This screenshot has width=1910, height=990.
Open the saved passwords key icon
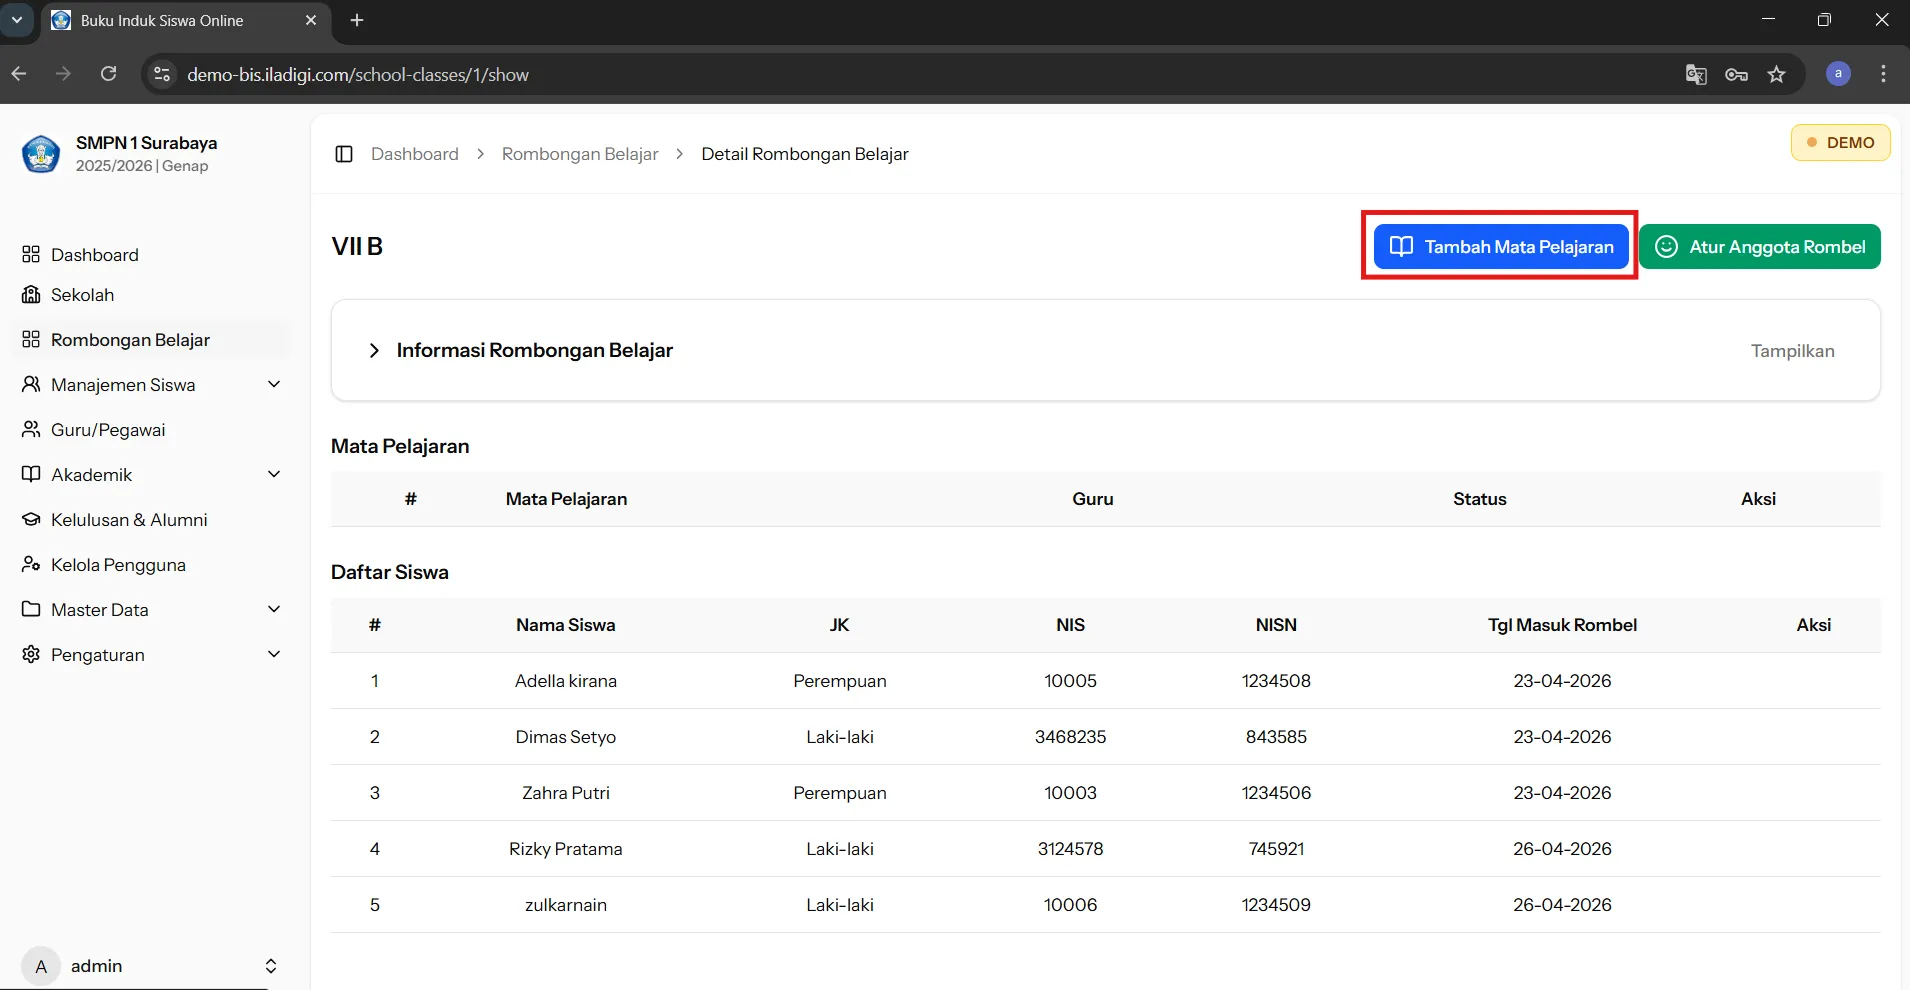(x=1737, y=74)
